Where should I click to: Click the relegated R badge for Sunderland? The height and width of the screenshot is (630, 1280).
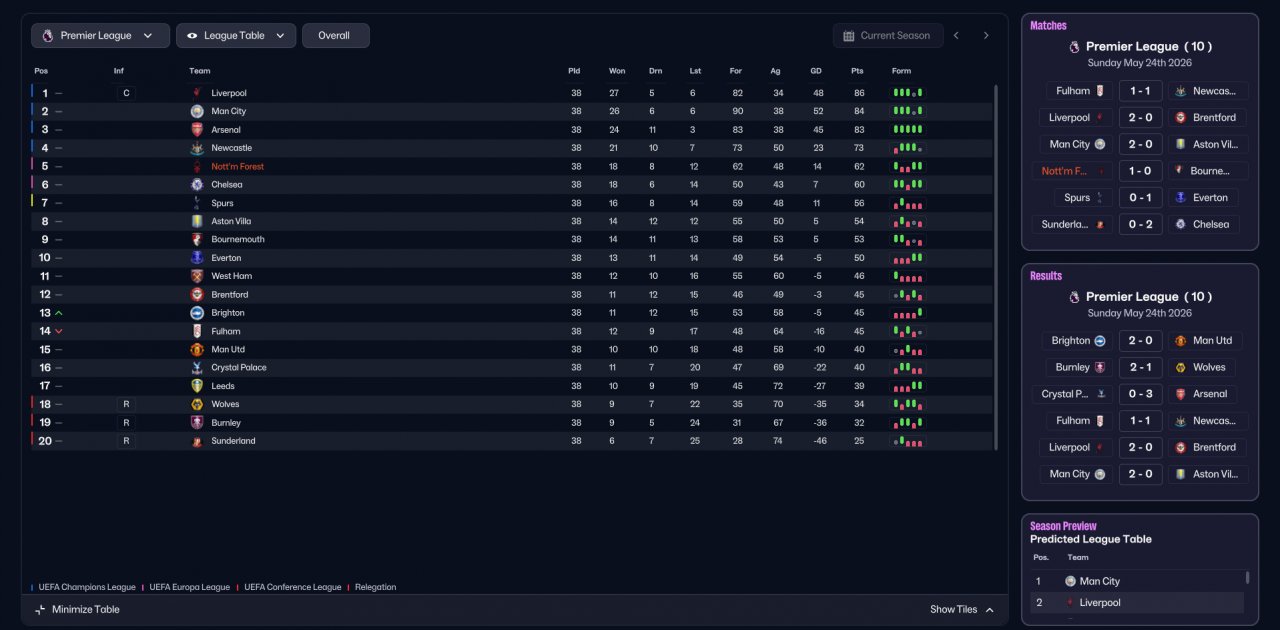tap(125, 441)
